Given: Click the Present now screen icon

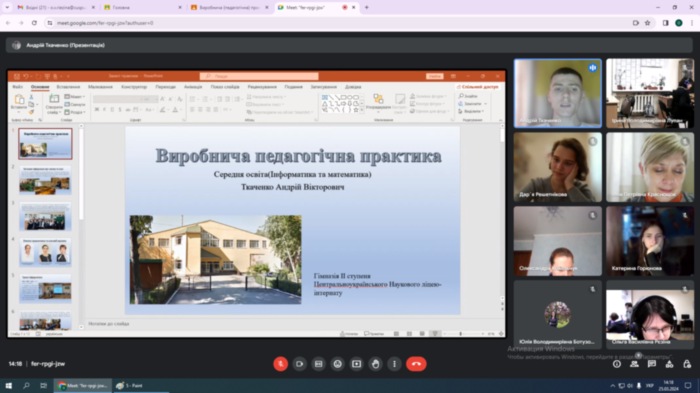Looking at the screenshot, I should click(356, 364).
